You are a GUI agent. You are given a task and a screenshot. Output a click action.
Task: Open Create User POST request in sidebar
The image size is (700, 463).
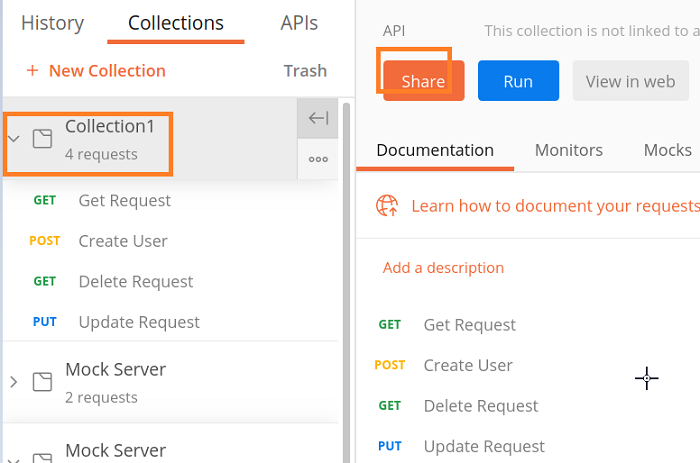coord(122,241)
